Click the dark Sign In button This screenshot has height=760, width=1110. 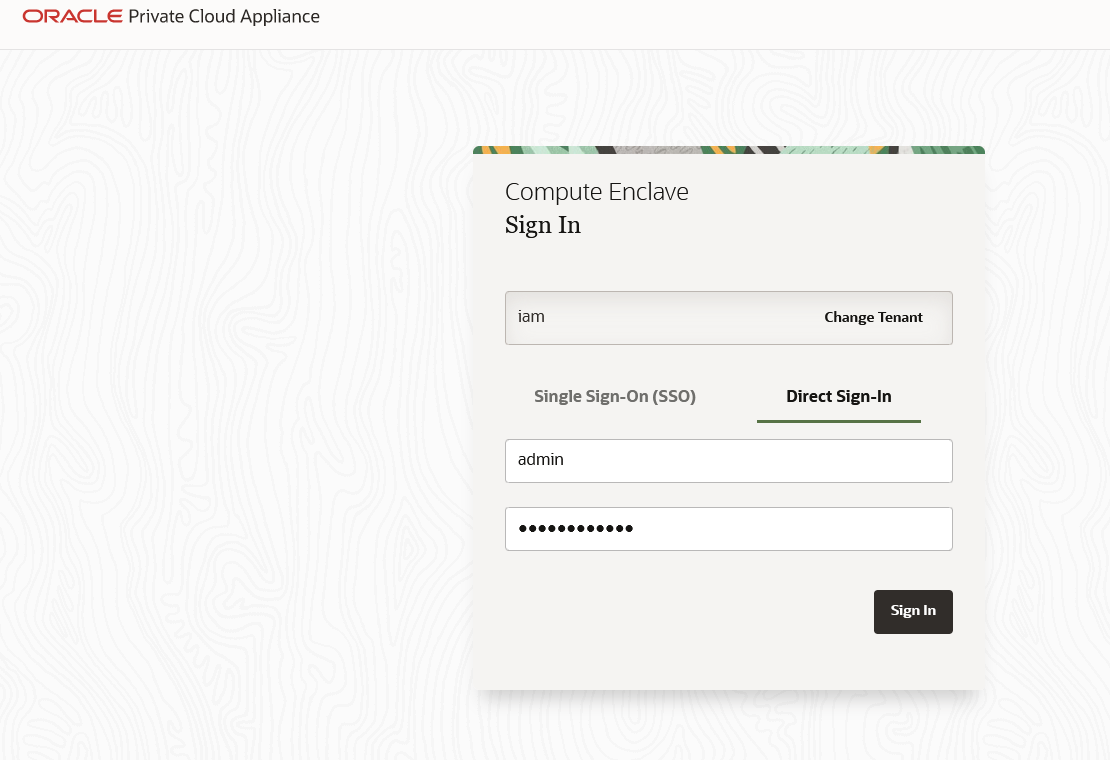pos(912,611)
